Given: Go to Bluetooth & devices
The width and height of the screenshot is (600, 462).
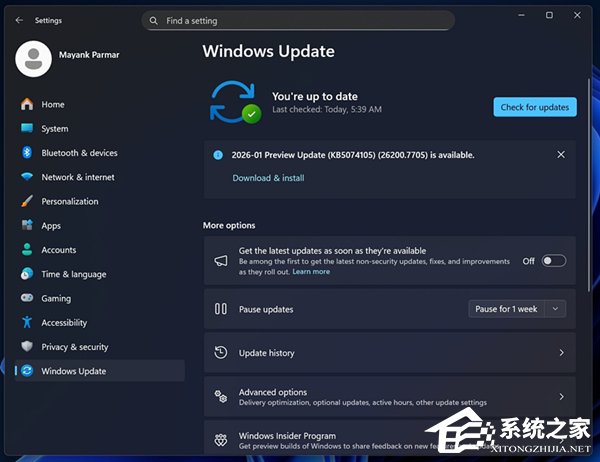Looking at the screenshot, I should click(99, 152).
